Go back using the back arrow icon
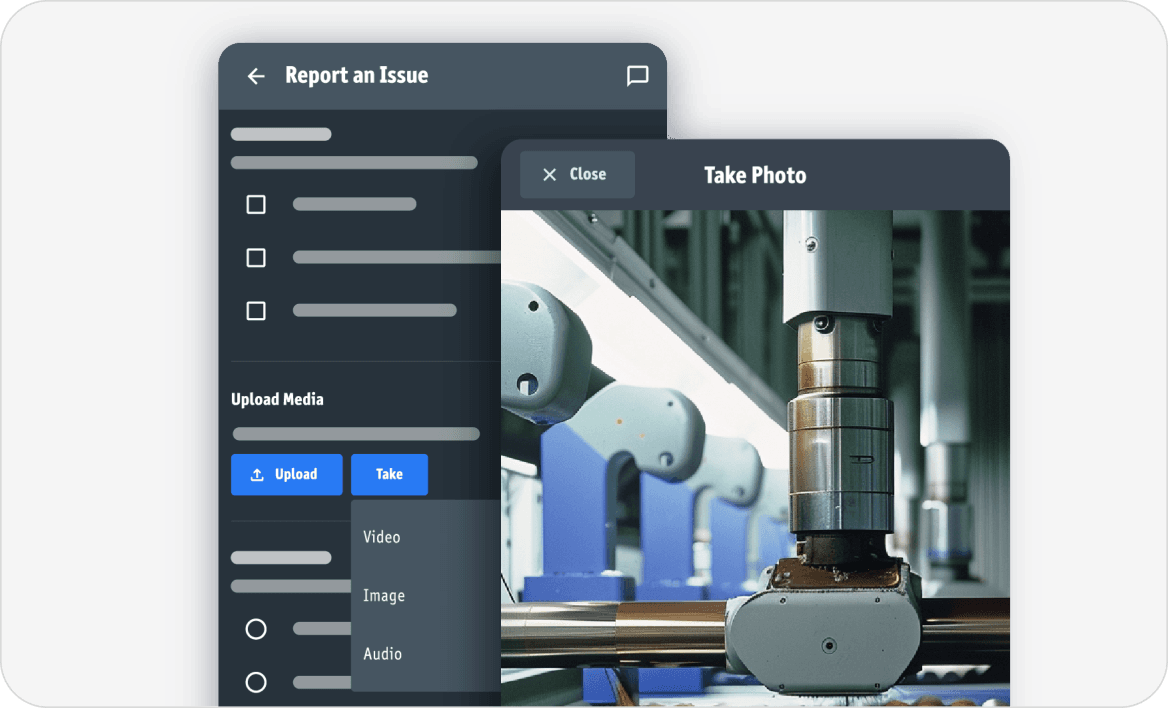This screenshot has height=708, width=1168. [x=256, y=76]
